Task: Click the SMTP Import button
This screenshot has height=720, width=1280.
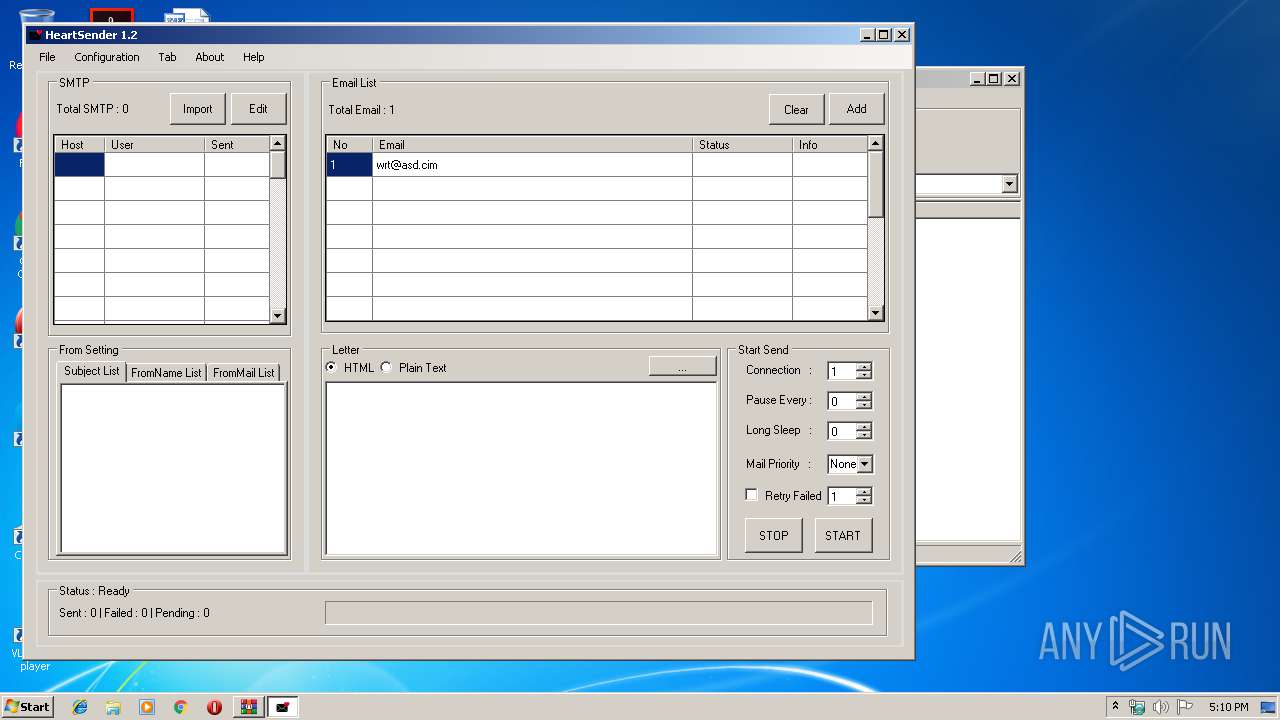Action: [x=198, y=109]
